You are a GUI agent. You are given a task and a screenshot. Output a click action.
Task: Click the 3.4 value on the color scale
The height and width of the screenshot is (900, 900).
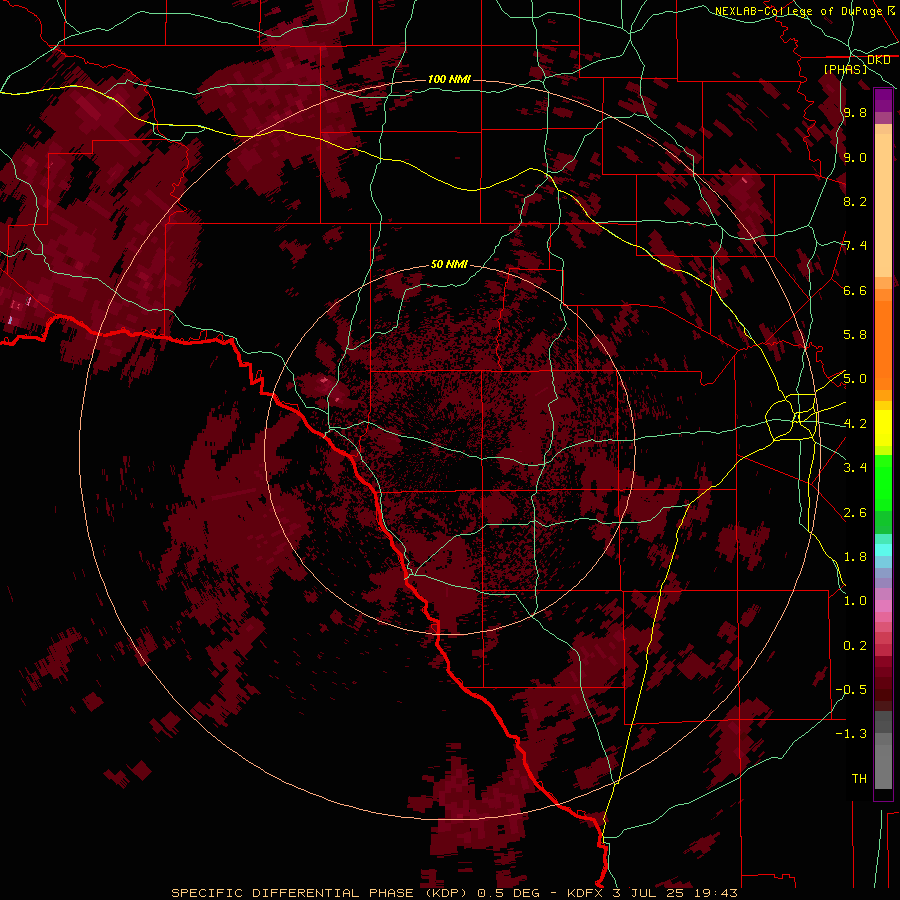[x=855, y=468]
